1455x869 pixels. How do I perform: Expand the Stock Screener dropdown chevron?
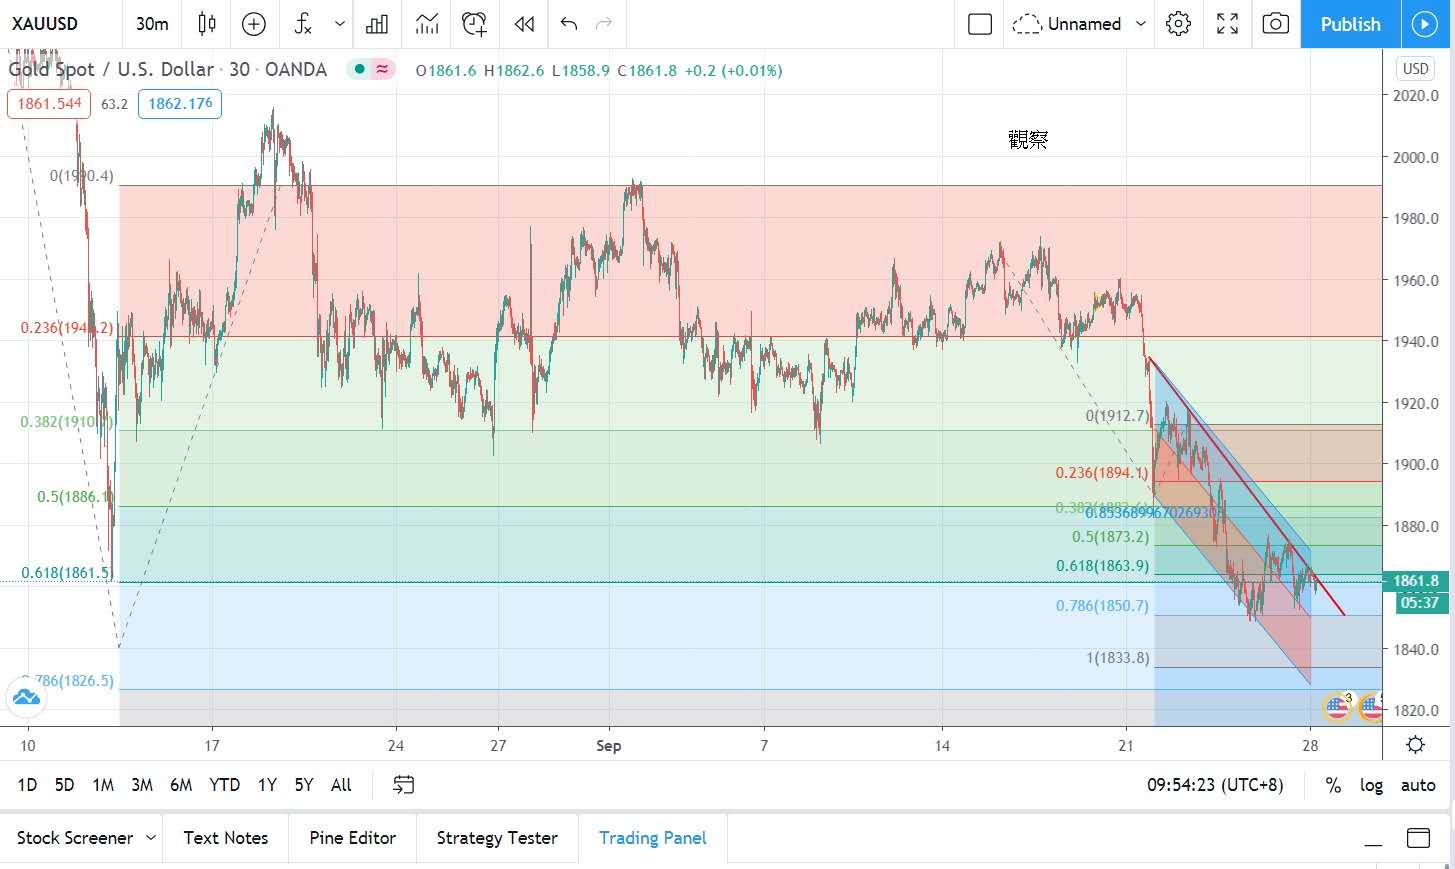point(151,838)
